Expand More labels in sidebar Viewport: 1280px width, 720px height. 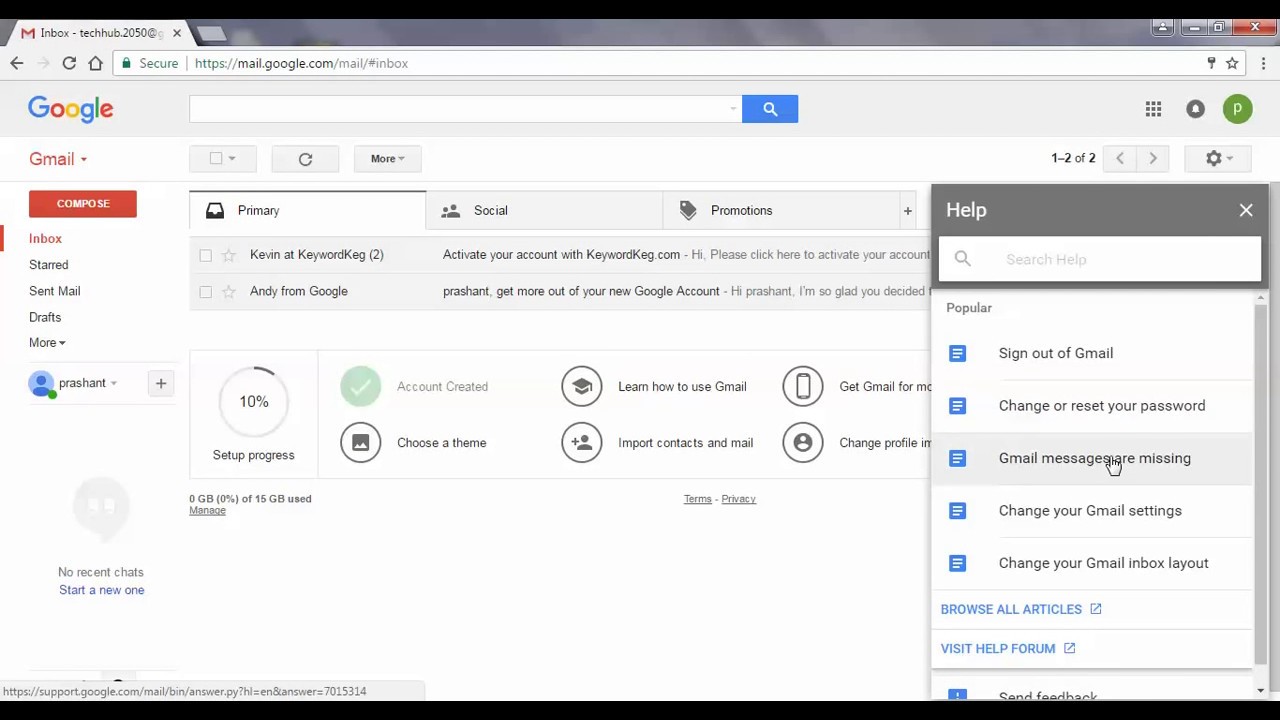point(47,343)
